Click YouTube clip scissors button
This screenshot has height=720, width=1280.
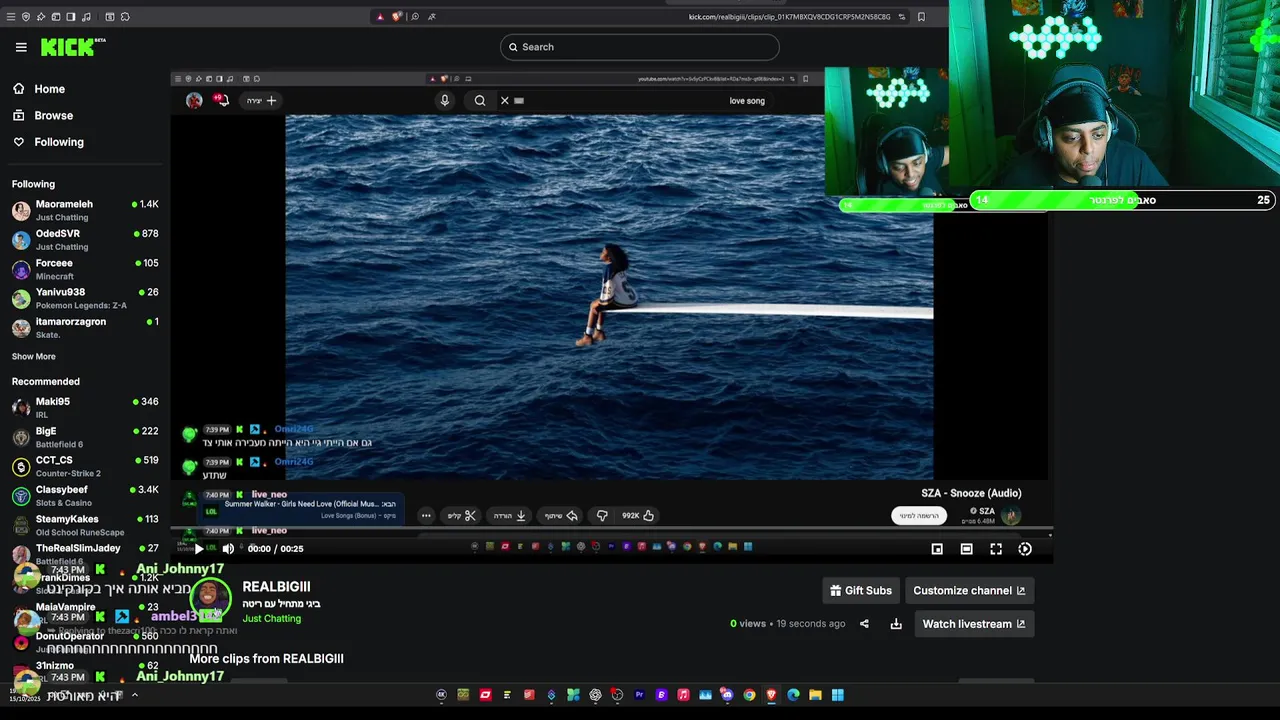point(462,516)
